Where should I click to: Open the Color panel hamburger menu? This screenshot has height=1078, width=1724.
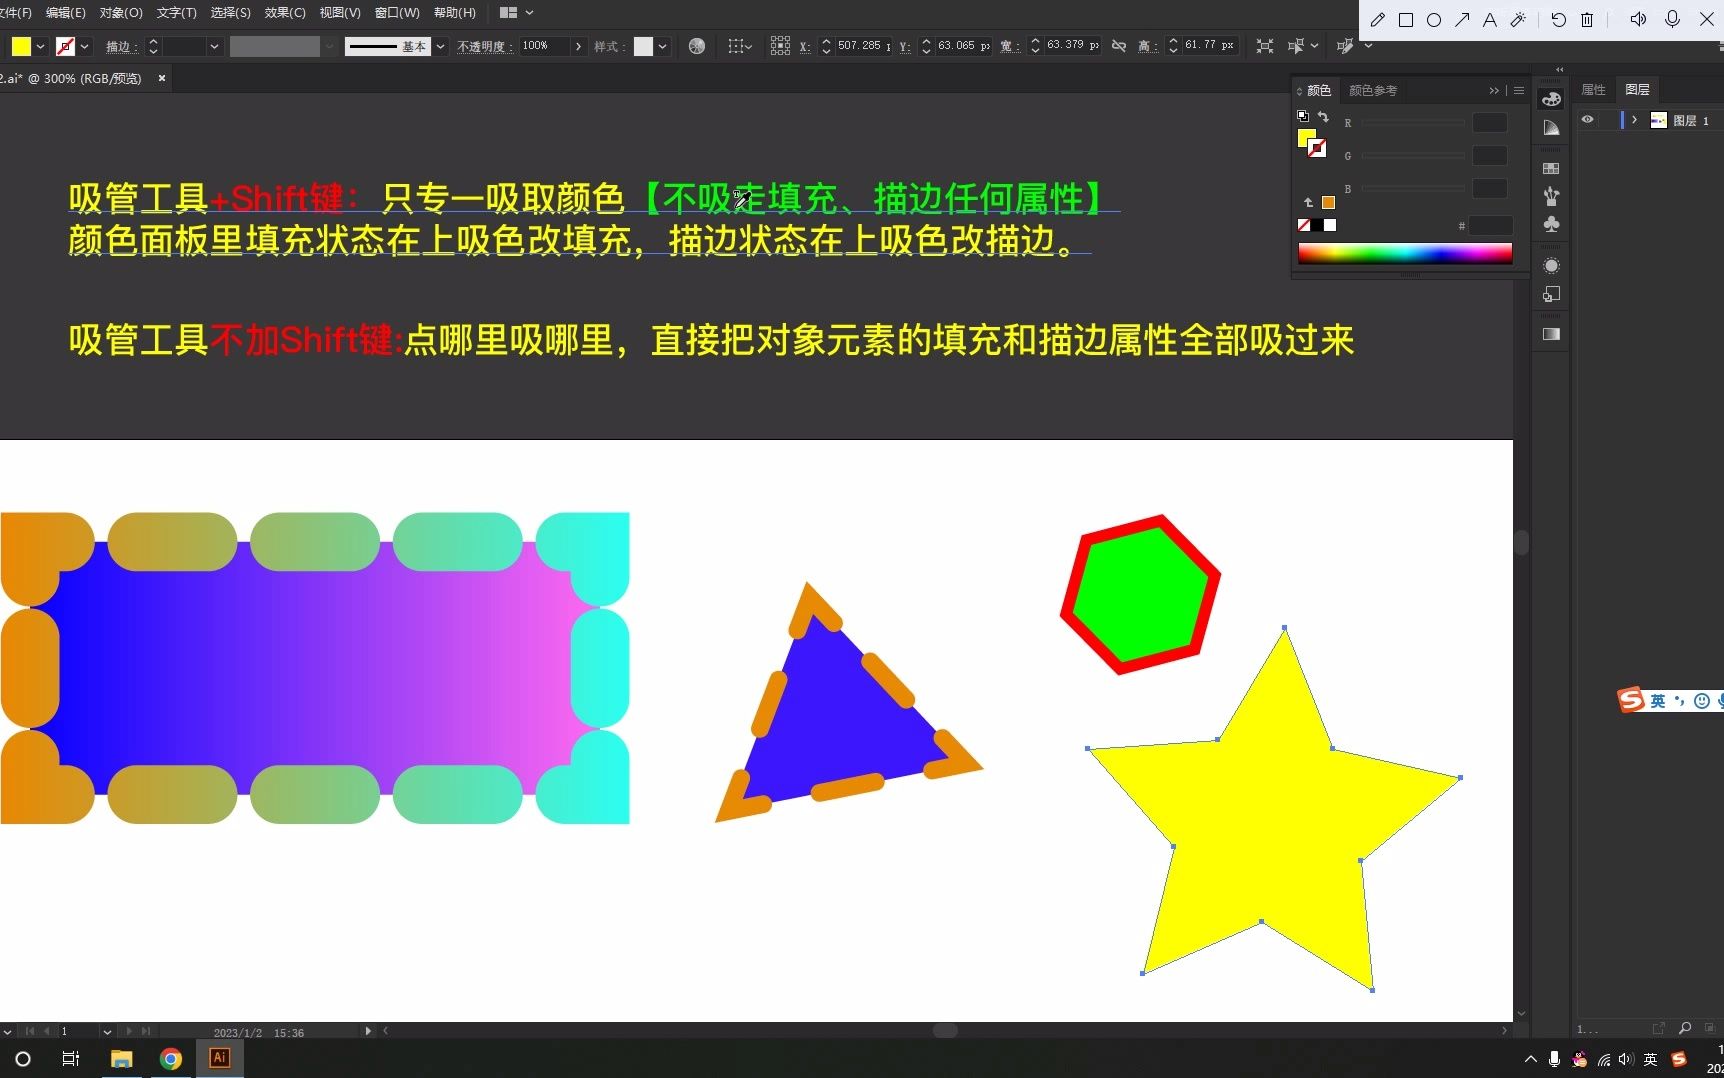pyautogui.click(x=1519, y=90)
